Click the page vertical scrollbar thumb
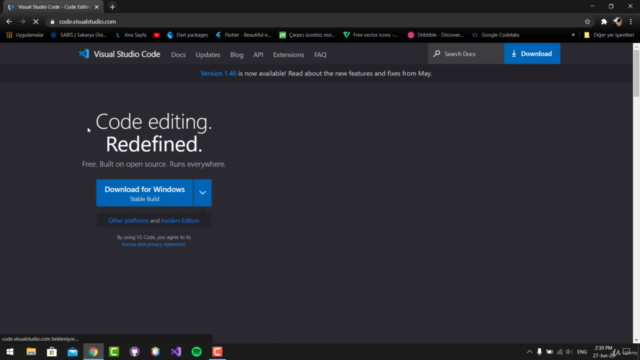Viewport: 640px width, 360px height. pos(636,73)
